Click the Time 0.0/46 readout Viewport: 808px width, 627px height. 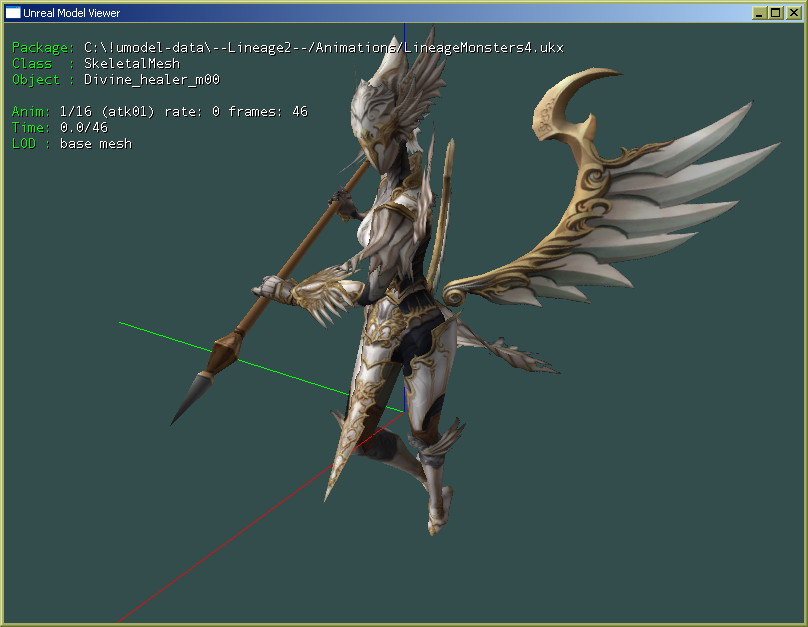coord(60,127)
